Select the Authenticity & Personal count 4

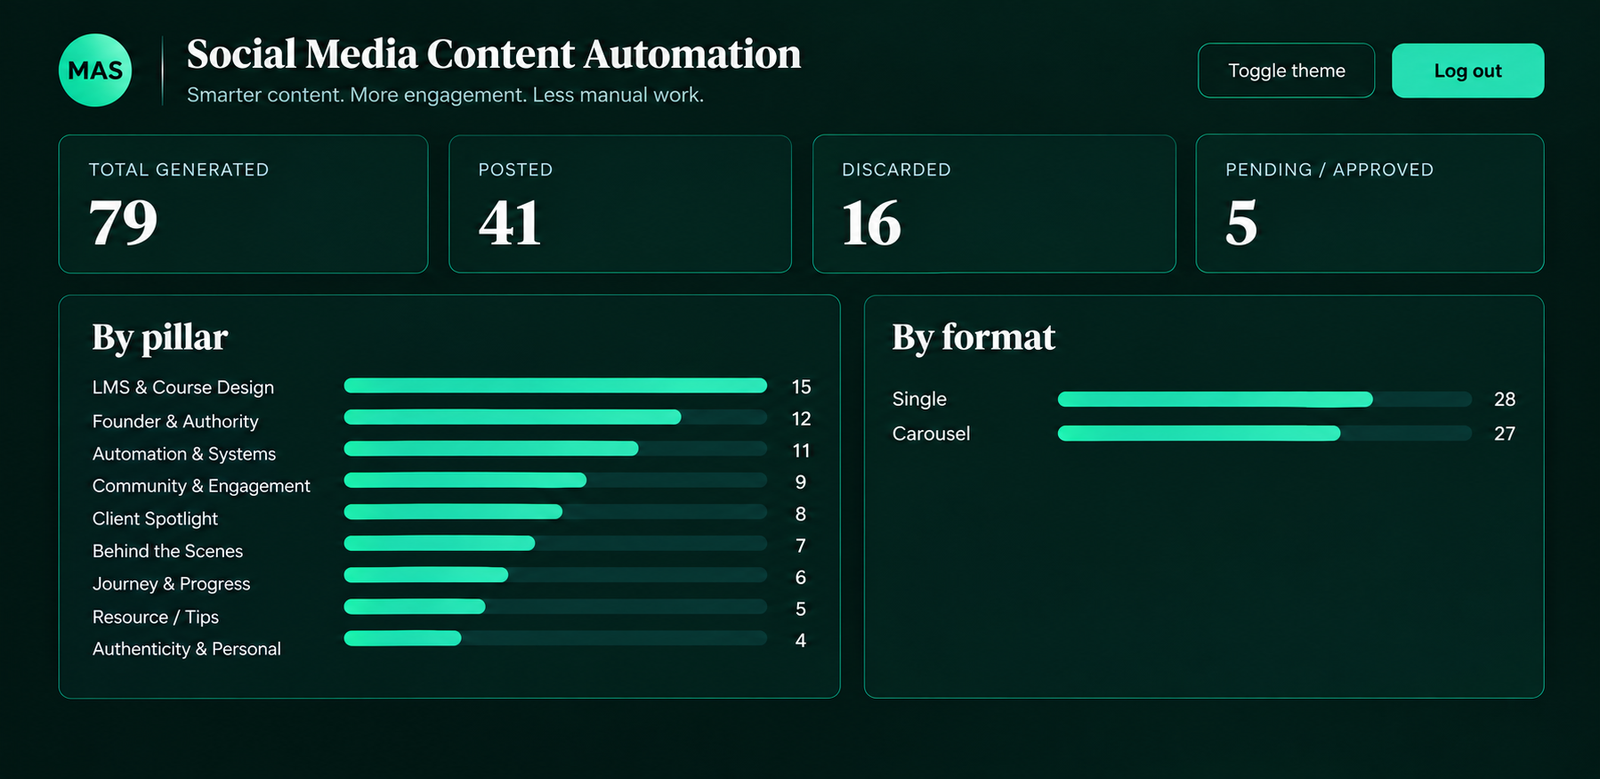[x=800, y=640]
